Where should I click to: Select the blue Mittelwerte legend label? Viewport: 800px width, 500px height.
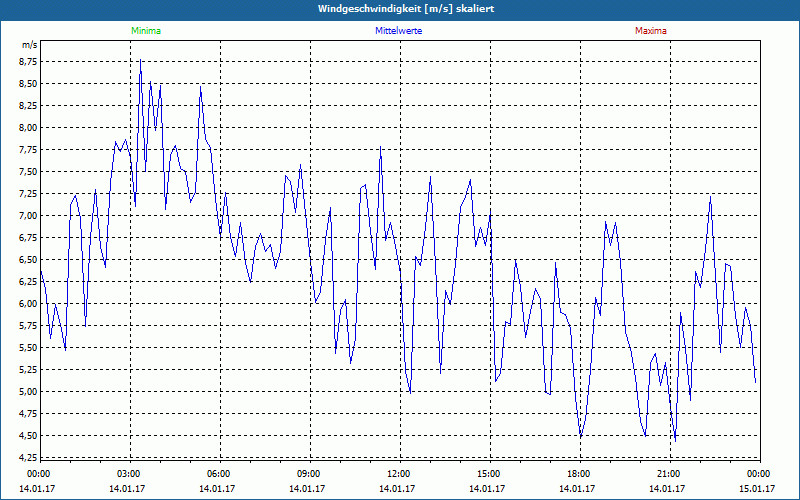pos(398,31)
